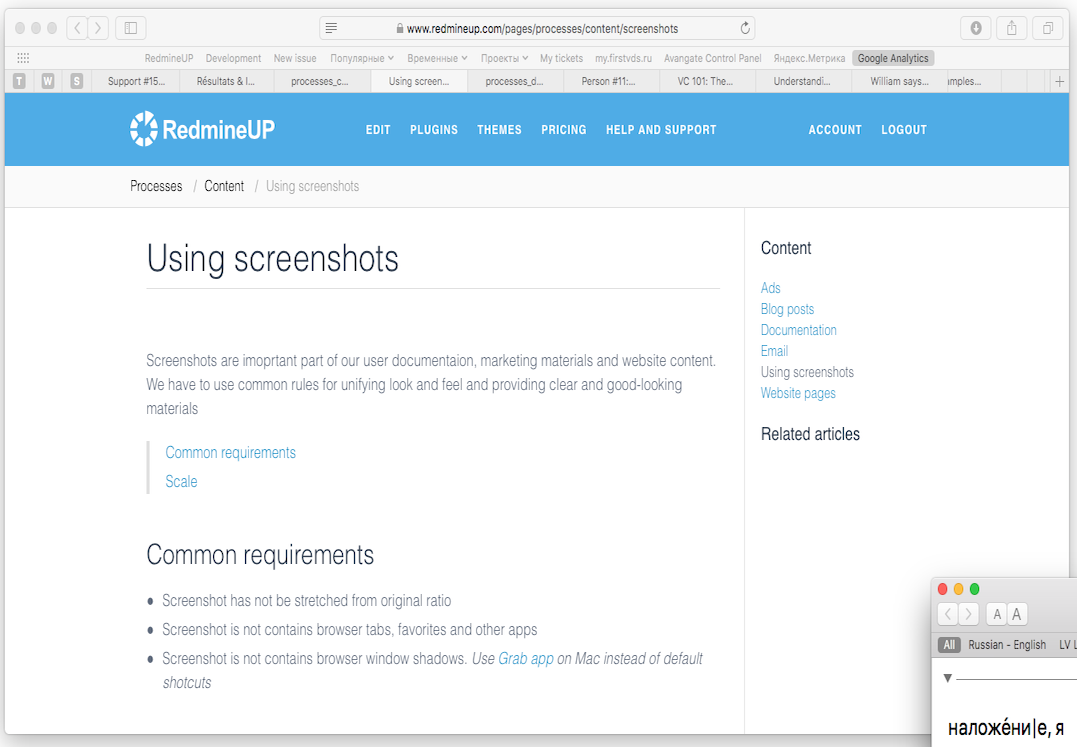This screenshot has width=1077, height=747.
Task: Go back with Safari's back arrow
Action: [x=77, y=28]
